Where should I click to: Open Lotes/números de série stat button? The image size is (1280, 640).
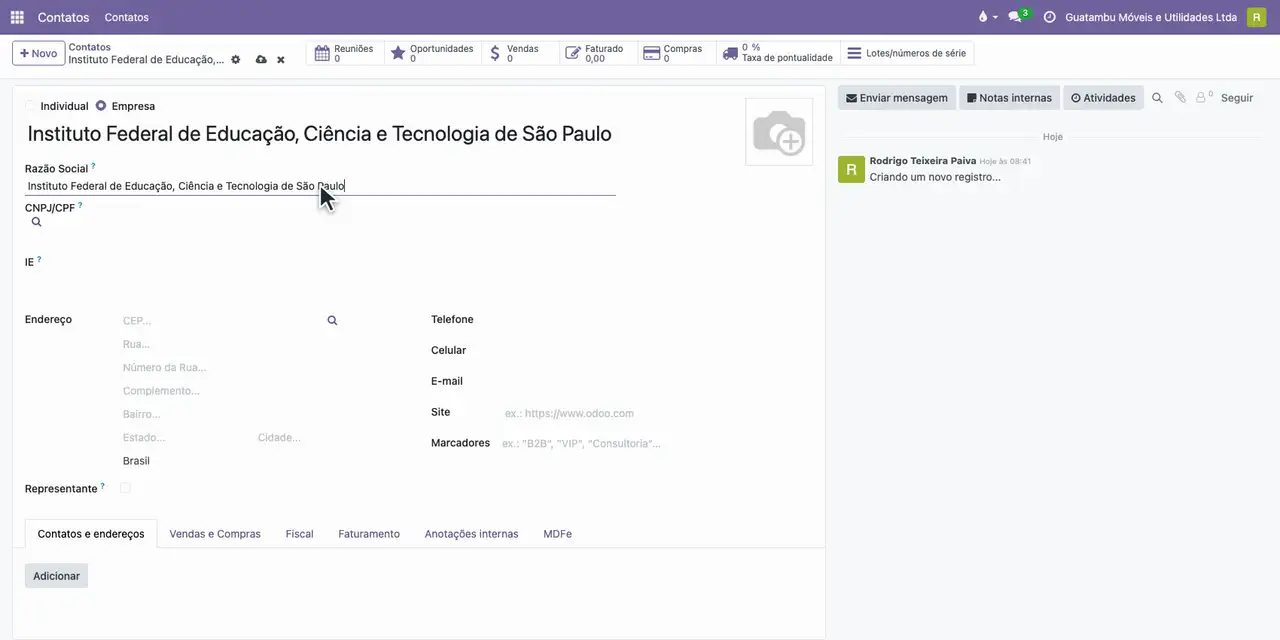(907, 53)
